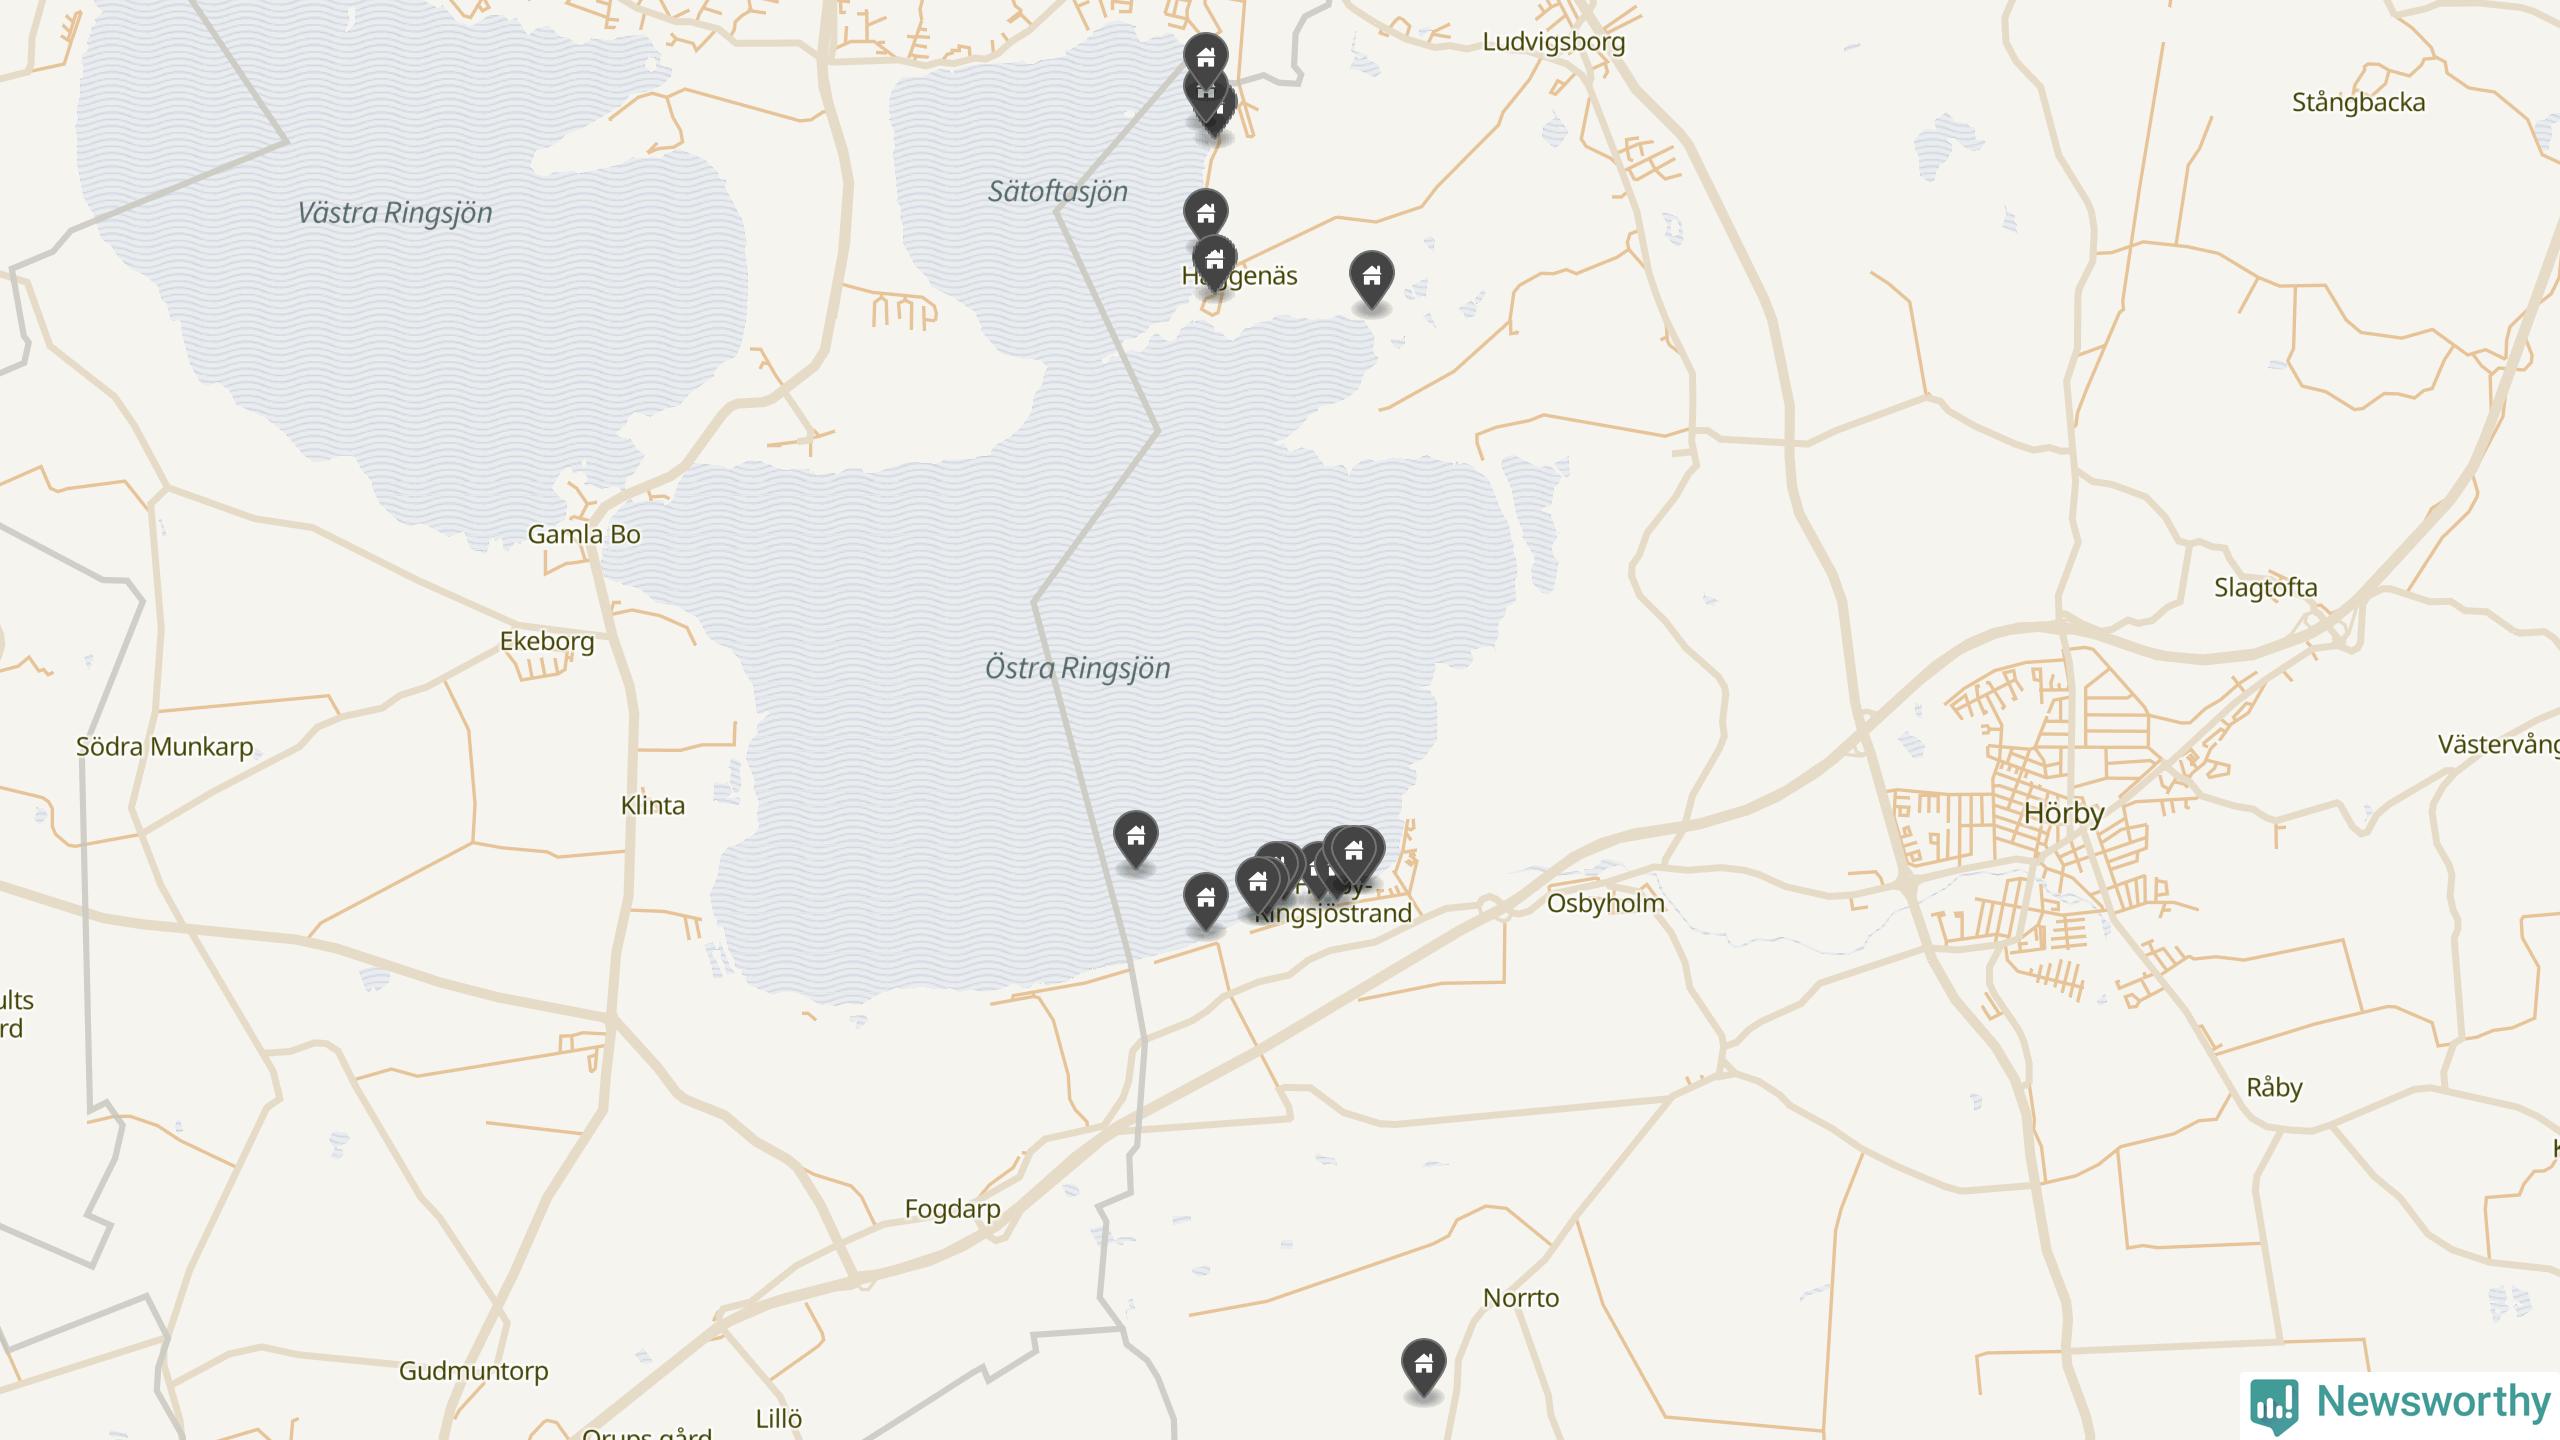Select the Östra Ringsjön lake label
Viewport: 2560px width, 1440px height.
[1077, 668]
